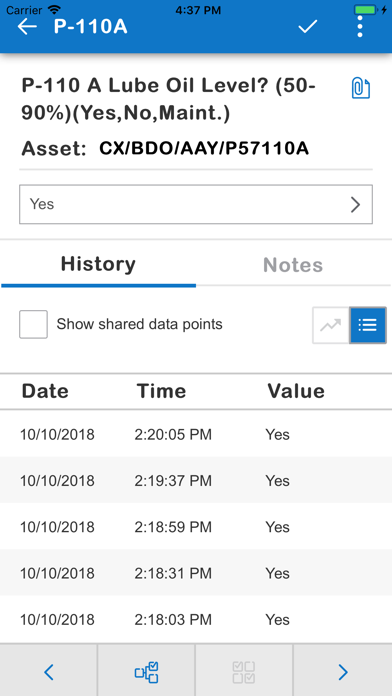Open the three-dot overflow menu
The height and width of the screenshot is (696, 392).
click(x=360, y=27)
